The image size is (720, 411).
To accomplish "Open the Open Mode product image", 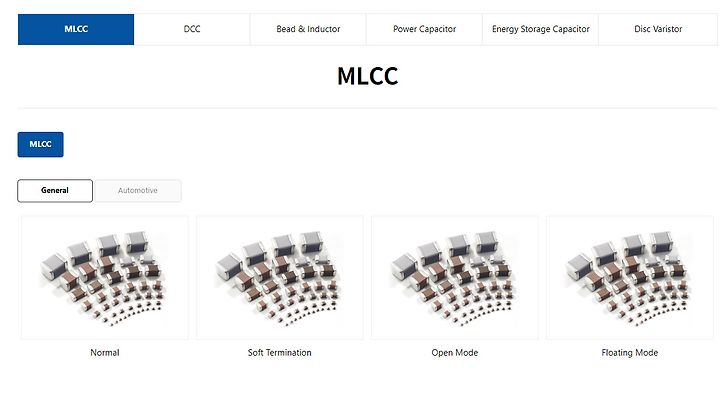I will pyautogui.click(x=455, y=278).
